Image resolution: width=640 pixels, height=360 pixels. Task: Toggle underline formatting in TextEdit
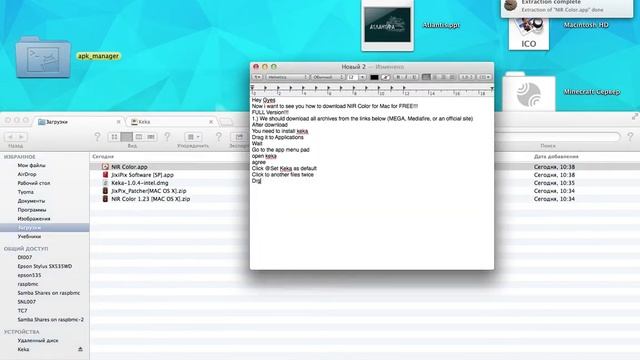pos(414,77)
